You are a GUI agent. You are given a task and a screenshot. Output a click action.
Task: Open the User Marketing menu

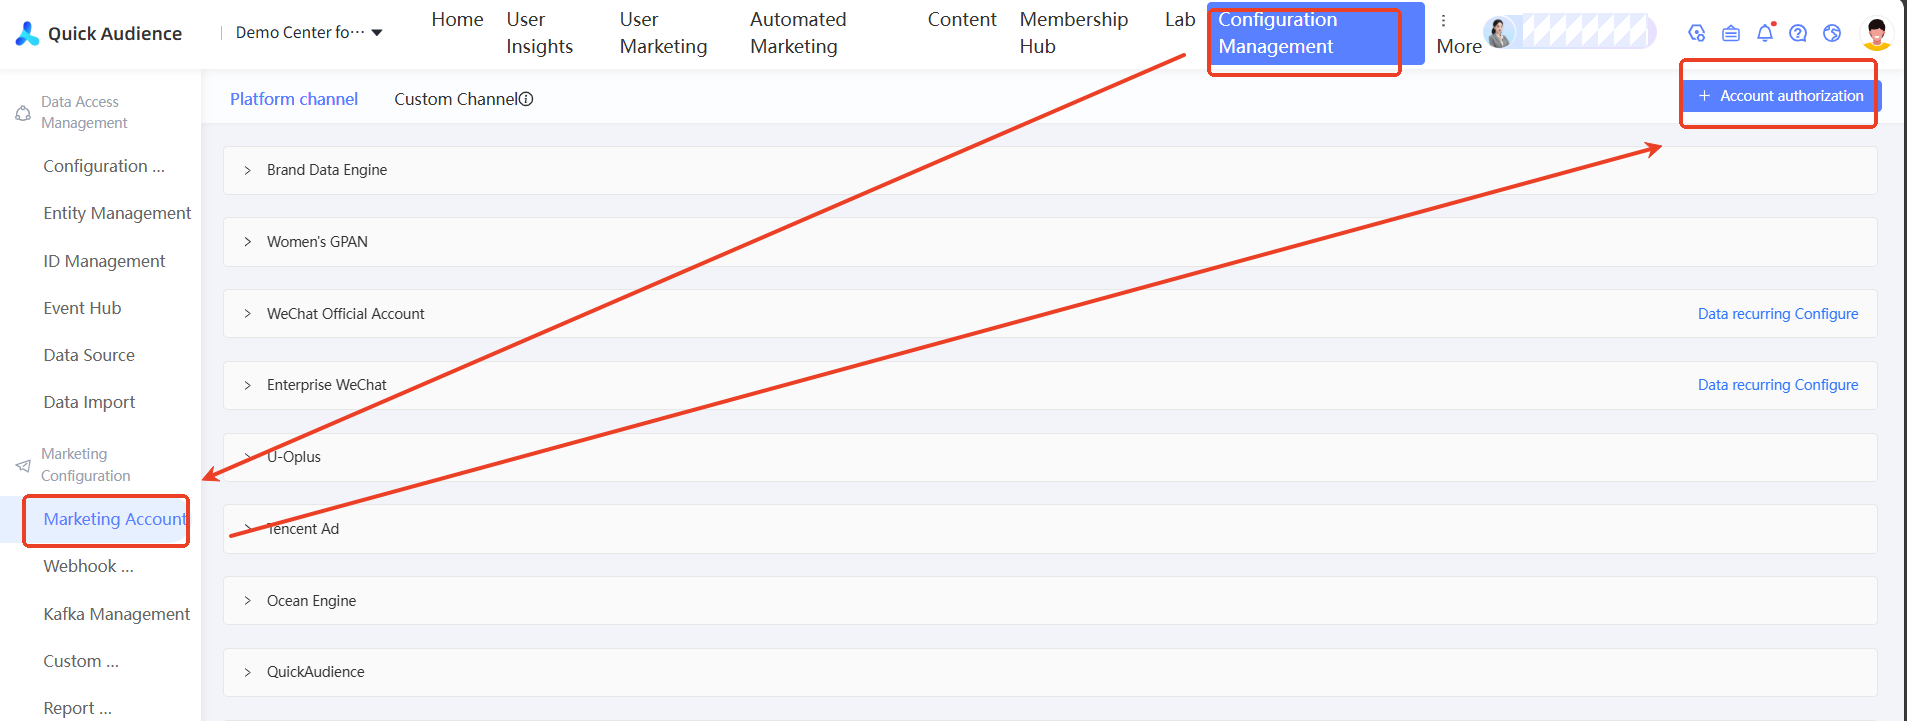pyautogui.click(x=663, y=33)
